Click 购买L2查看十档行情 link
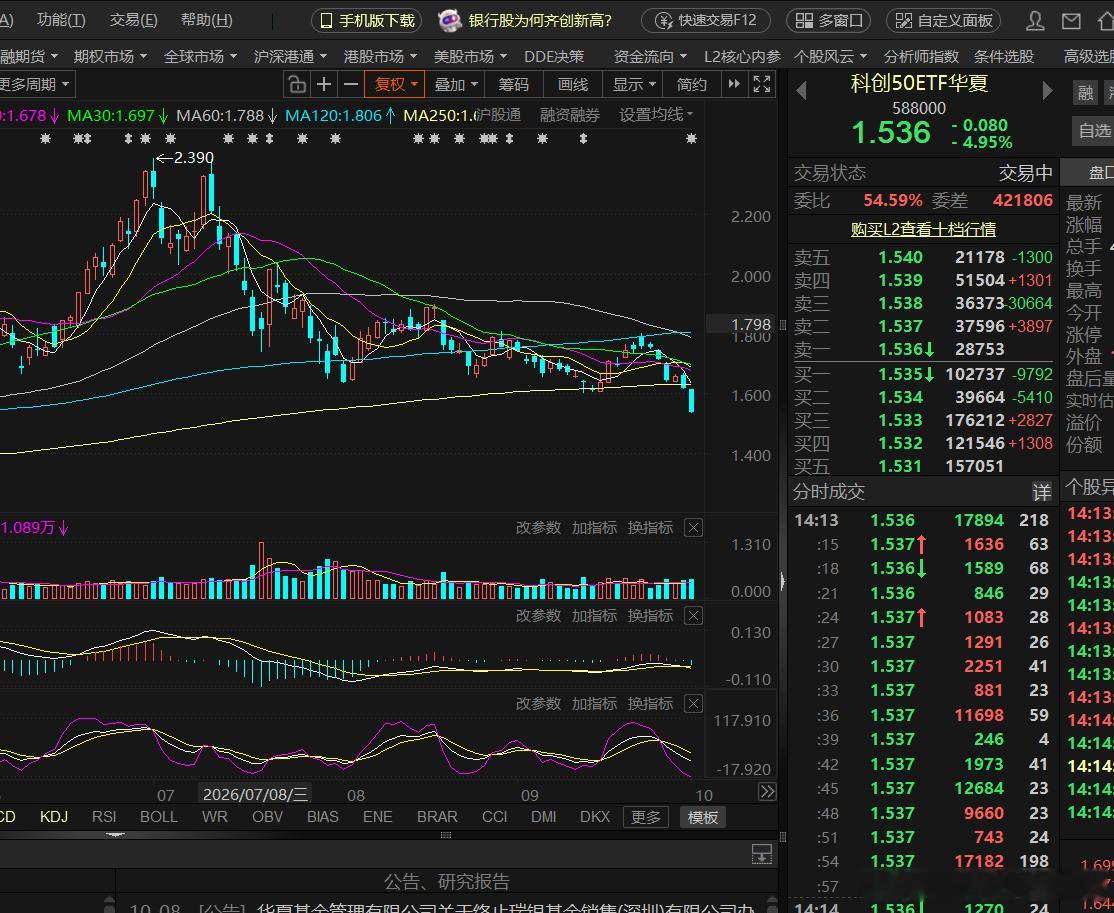This screenshot has width=1114, height=913. click(923, 229)
